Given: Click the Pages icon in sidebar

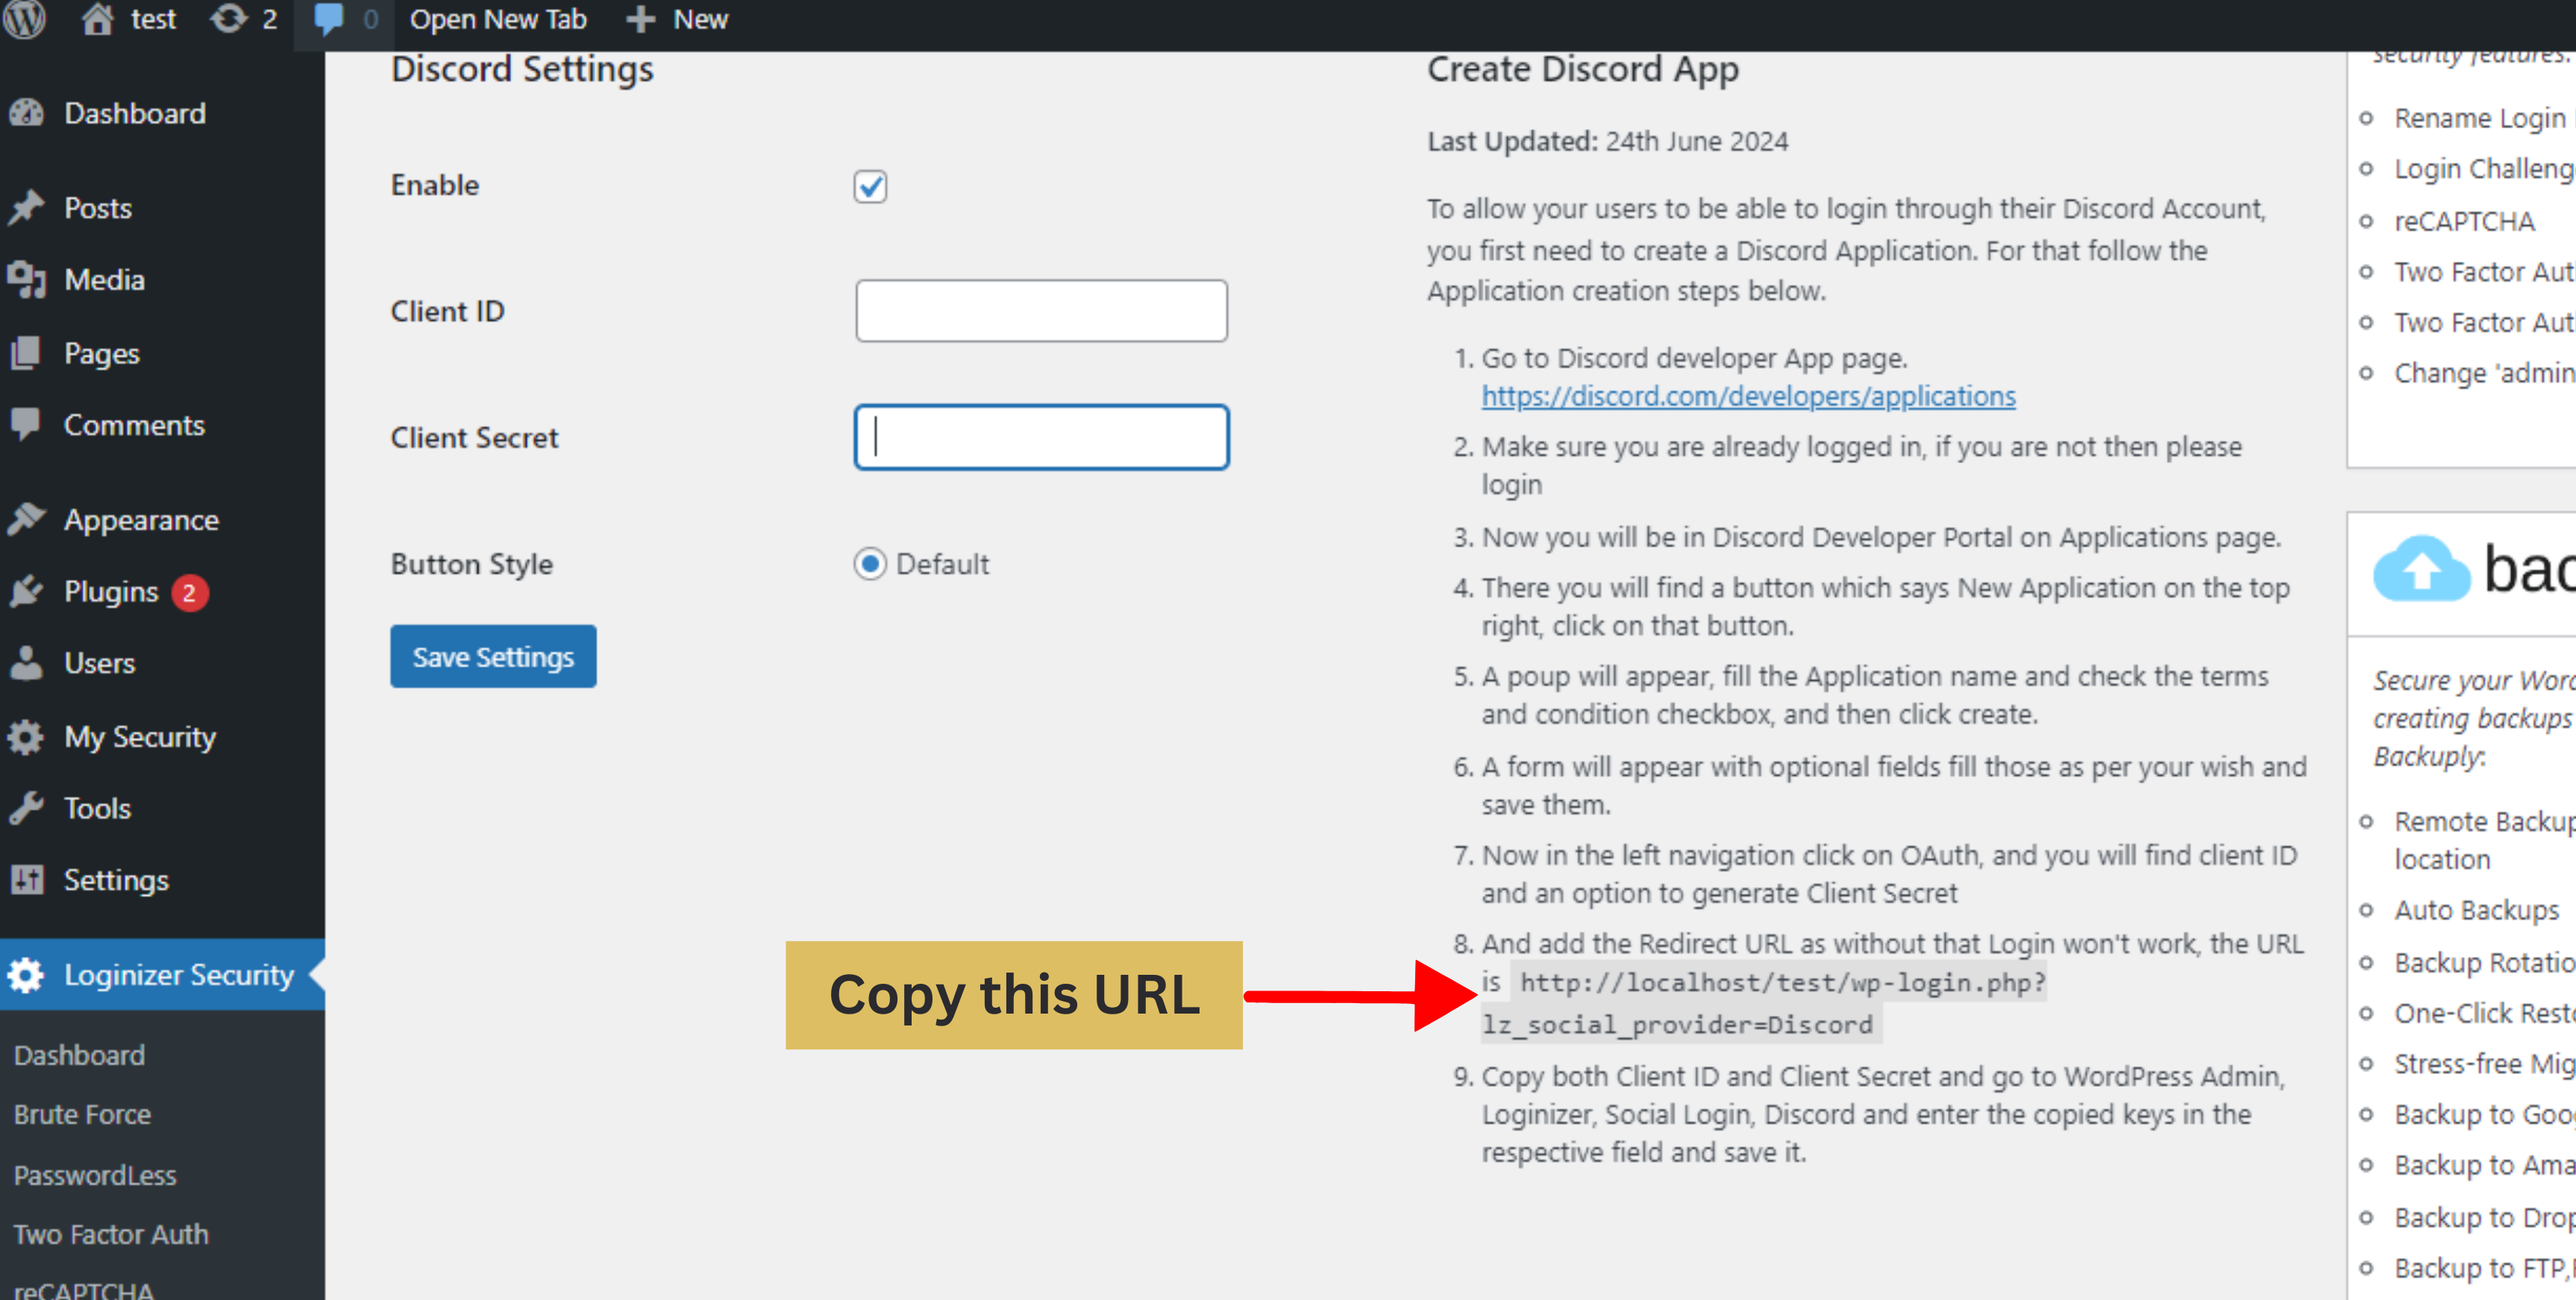Looking at the screenshot, I should 27,353.
